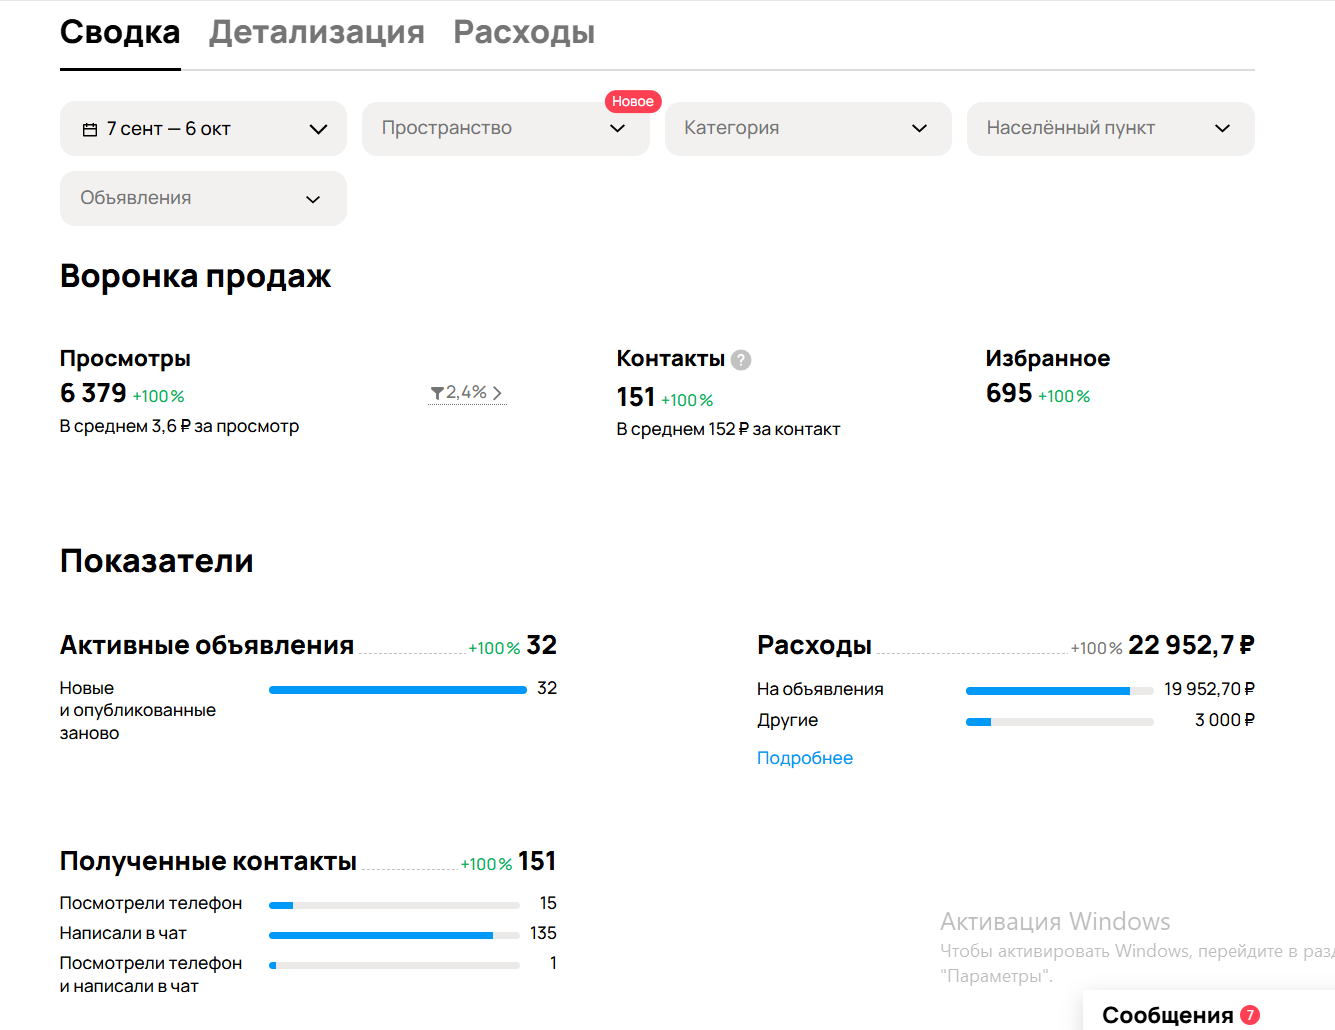The height and width of the screenshot is (1030, 1335).
Task: Click the 3 000 ₽ amount
Action: 1225,720
